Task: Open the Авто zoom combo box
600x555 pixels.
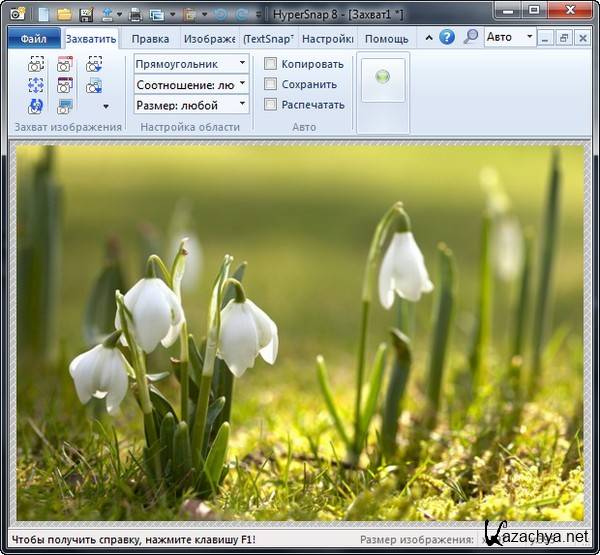Action: coord(510,37)
